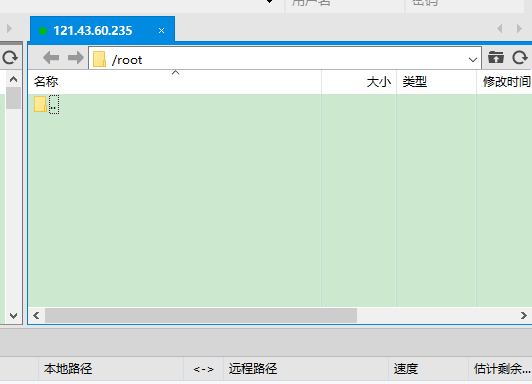
Task: Click the /root remote path field
Action: (x=285, y=58)
